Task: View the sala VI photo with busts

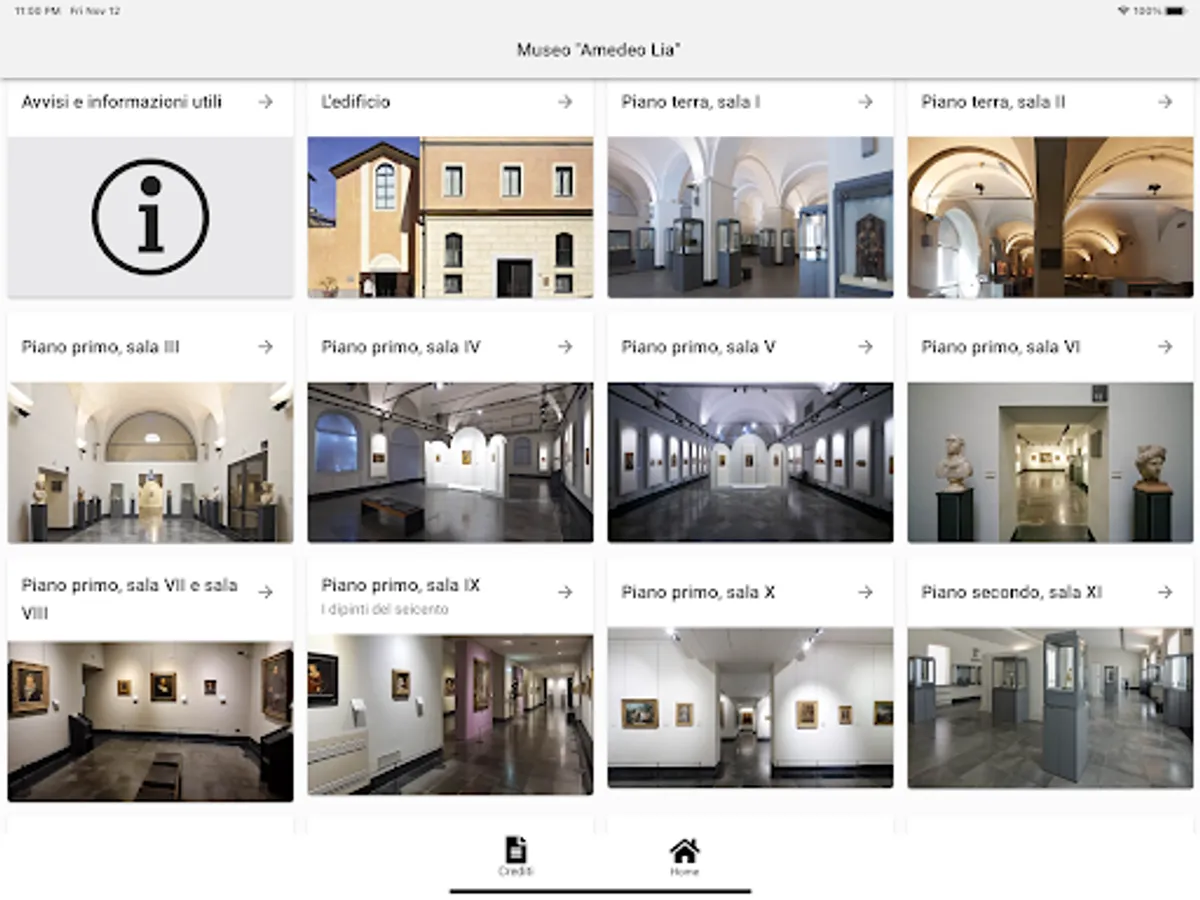Action: pos(1050,462)
